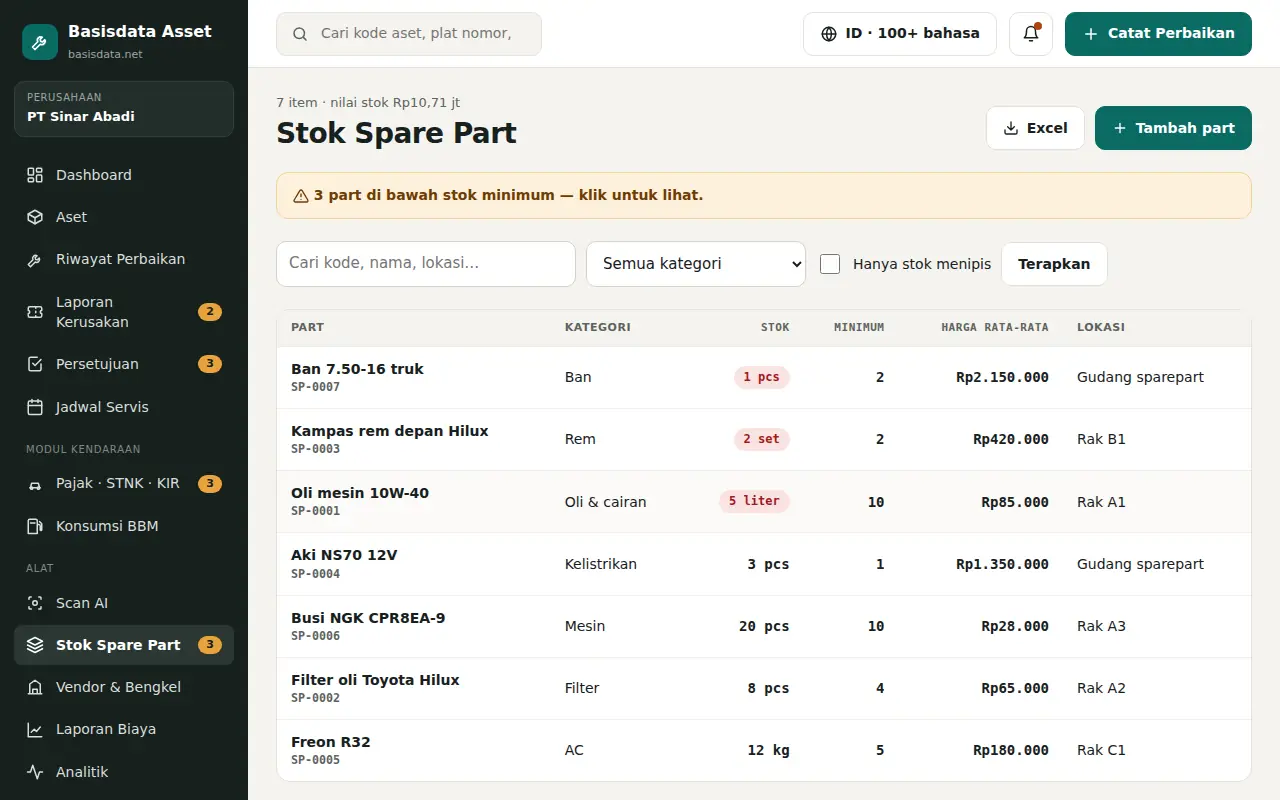
Task: Select the Kampas rem depan Hilux part name
Action: [x=390, y=431]
